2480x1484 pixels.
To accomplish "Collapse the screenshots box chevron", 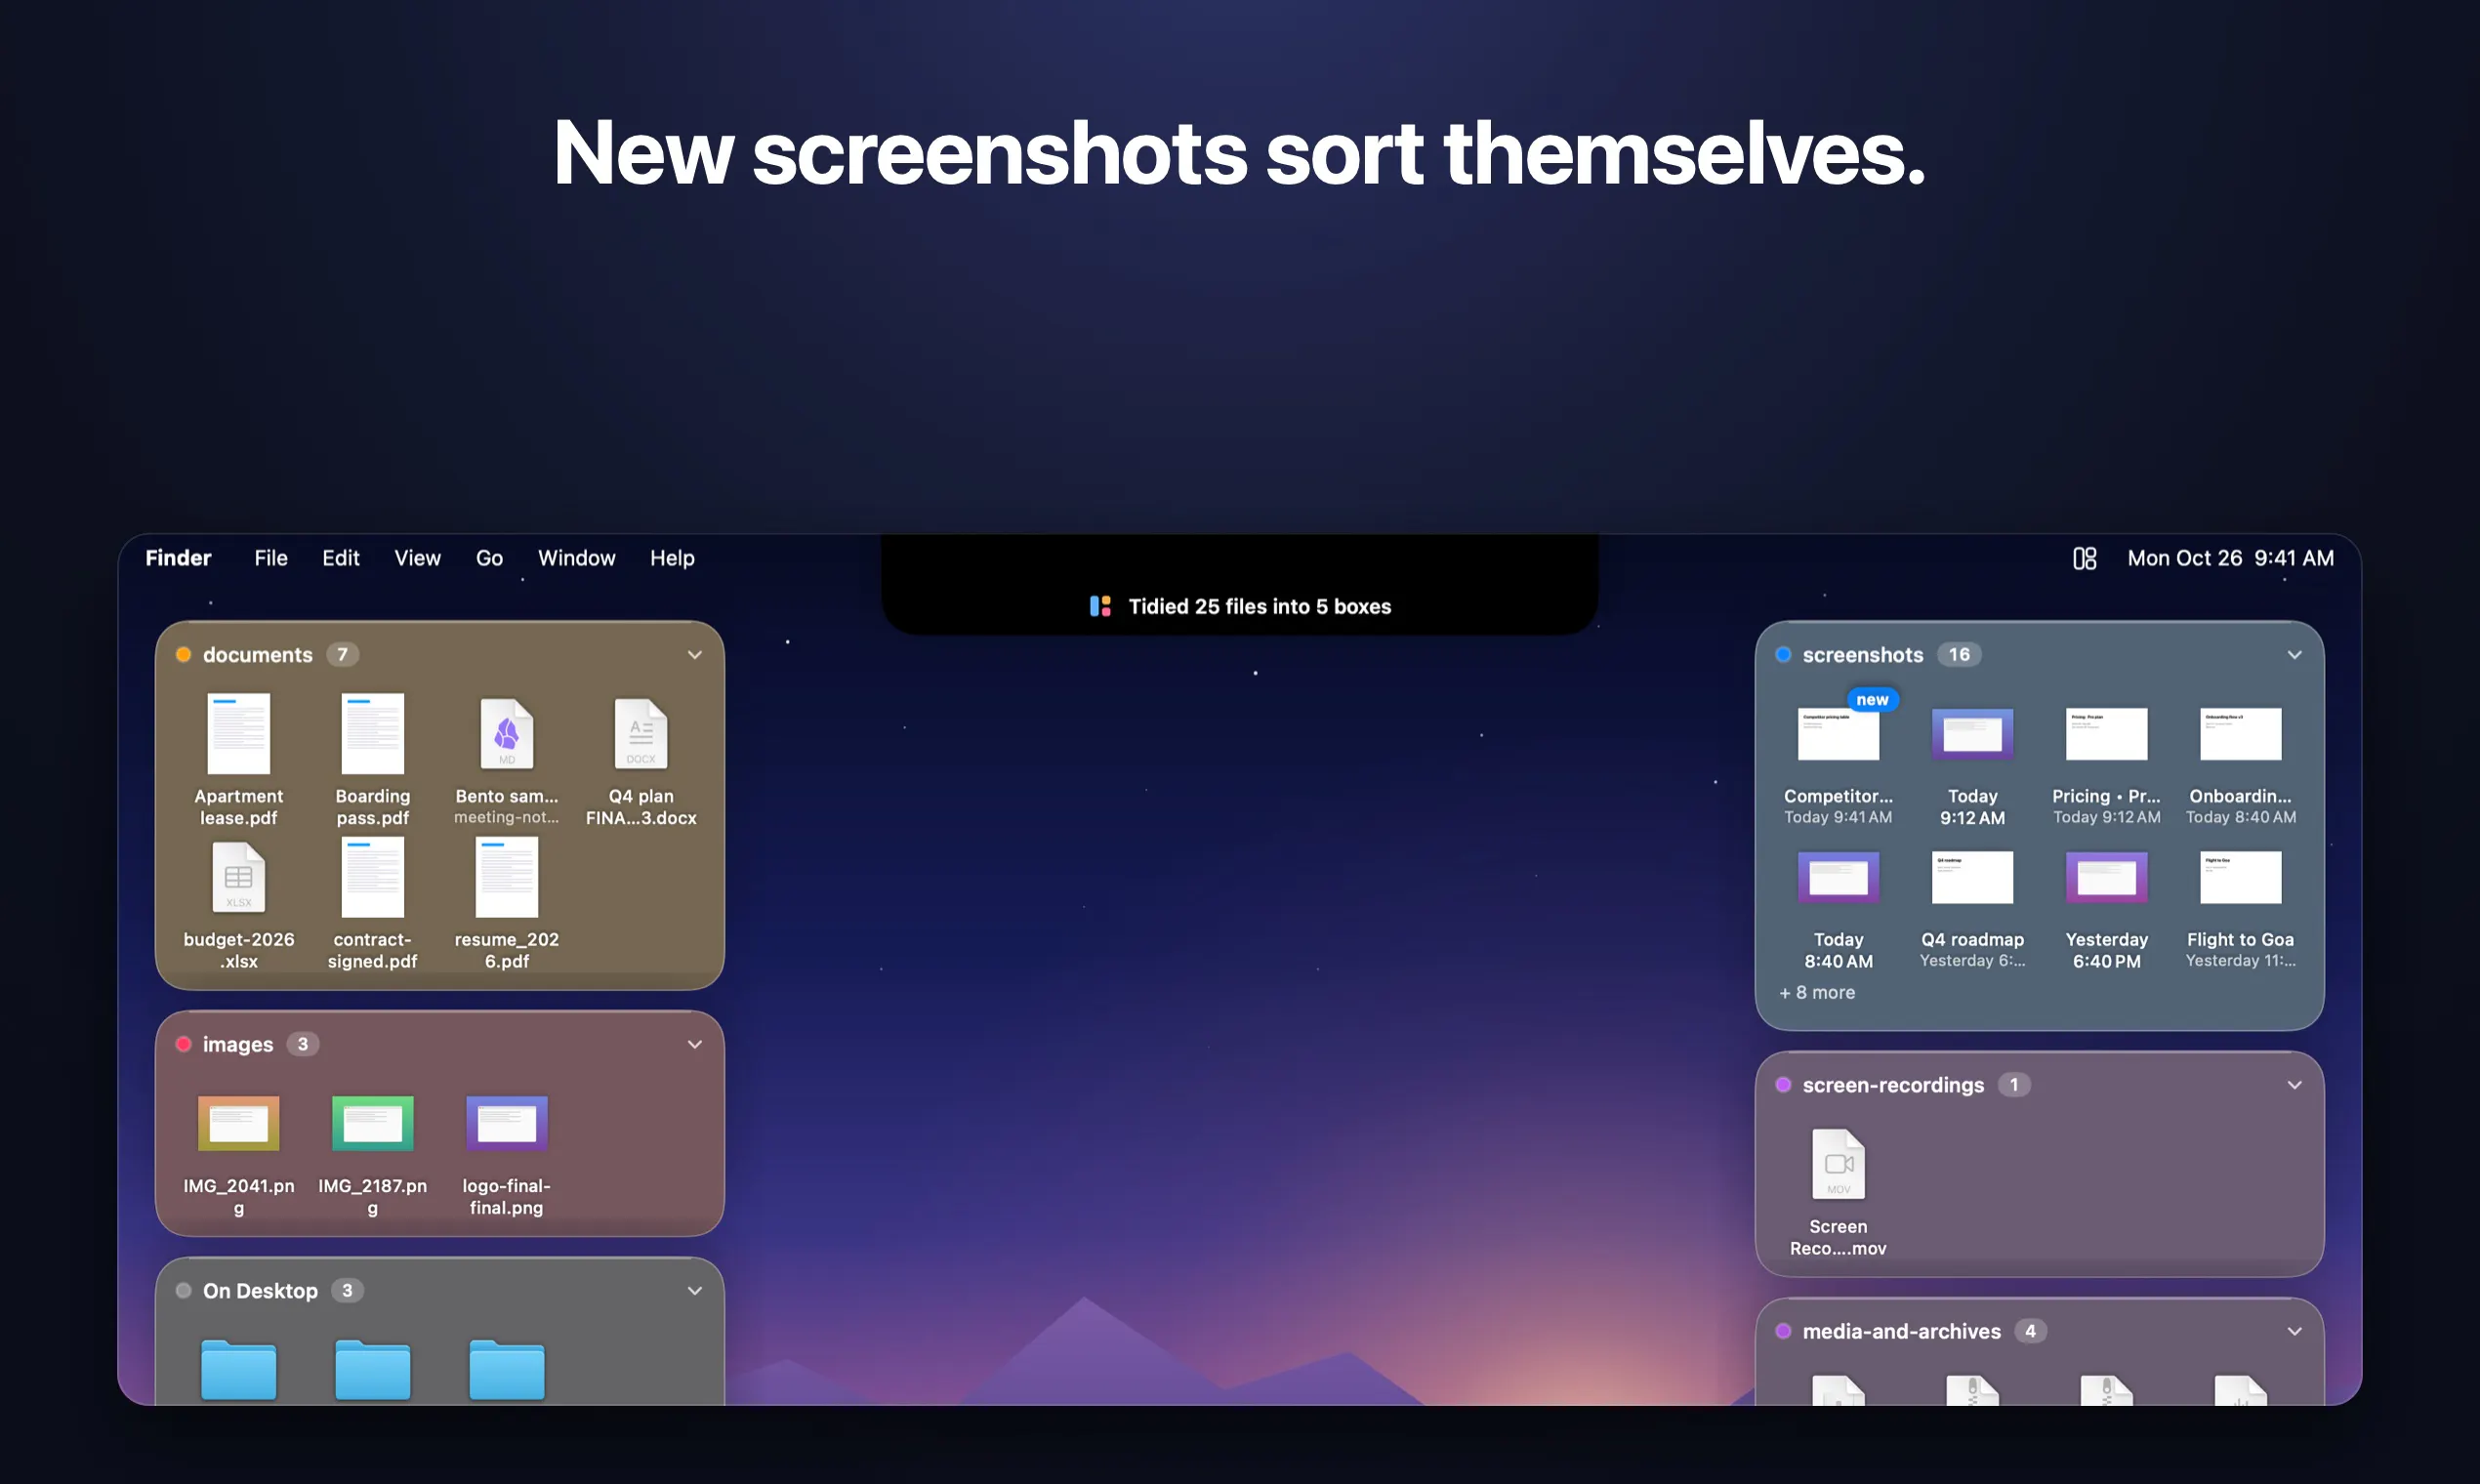I will point(2294,655).
